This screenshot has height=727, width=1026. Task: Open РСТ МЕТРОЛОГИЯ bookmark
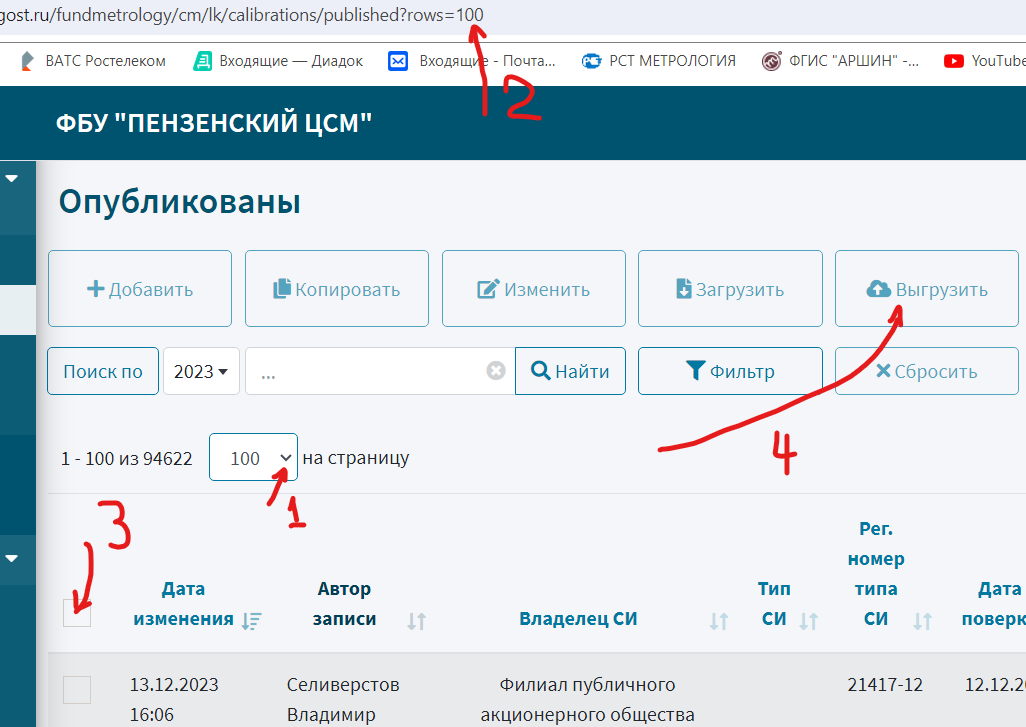click(x=660, y=61)
